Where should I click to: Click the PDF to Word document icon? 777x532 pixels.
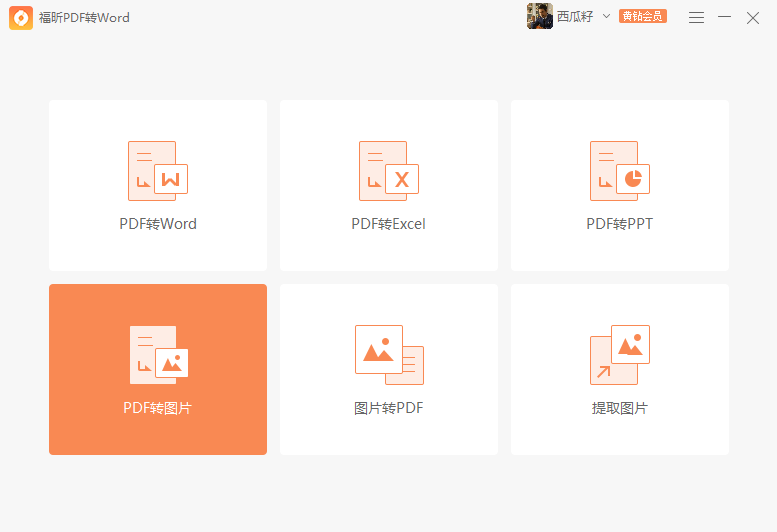157,171
